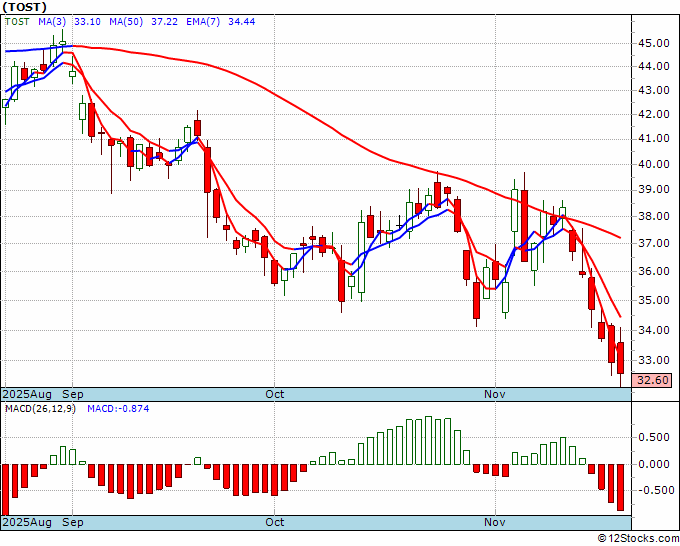Click Oct on the MACD panel date axis
The image size is (680, 546).
point(275,522)
